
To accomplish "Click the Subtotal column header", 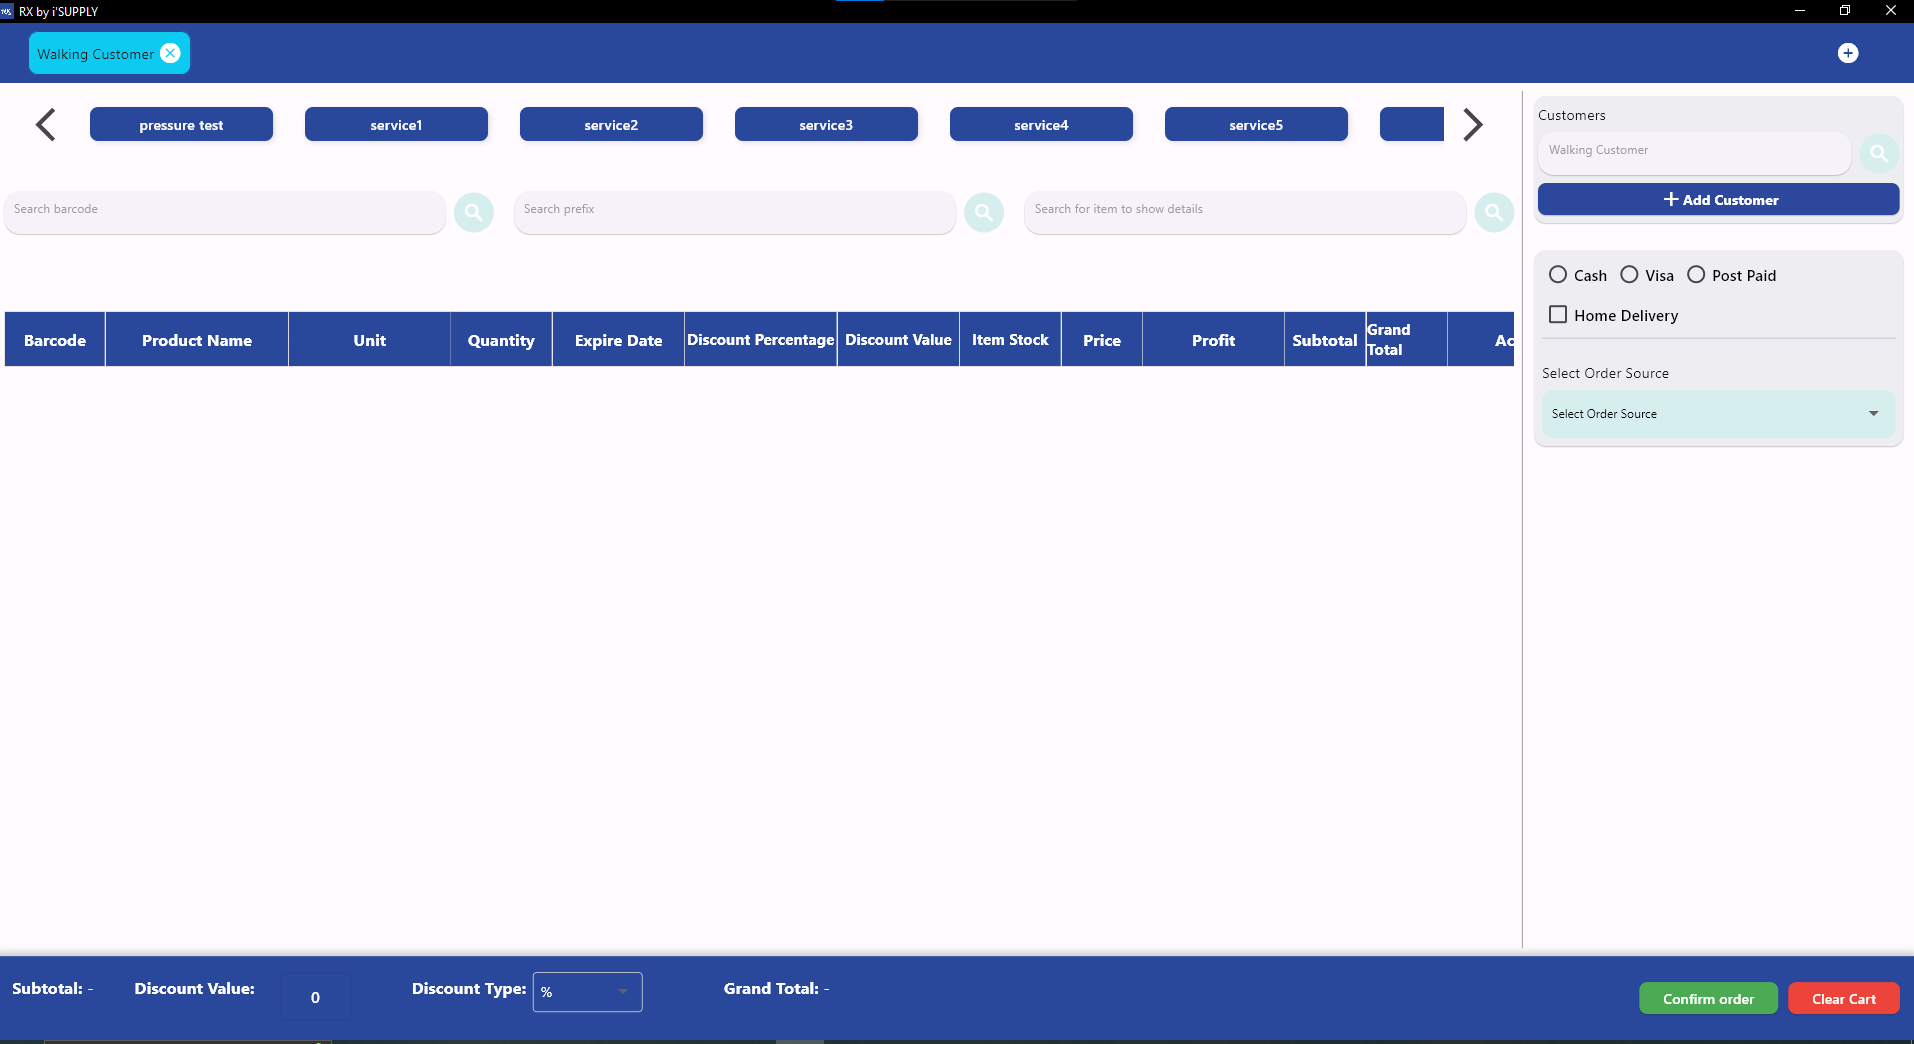I will [1325, 340].
